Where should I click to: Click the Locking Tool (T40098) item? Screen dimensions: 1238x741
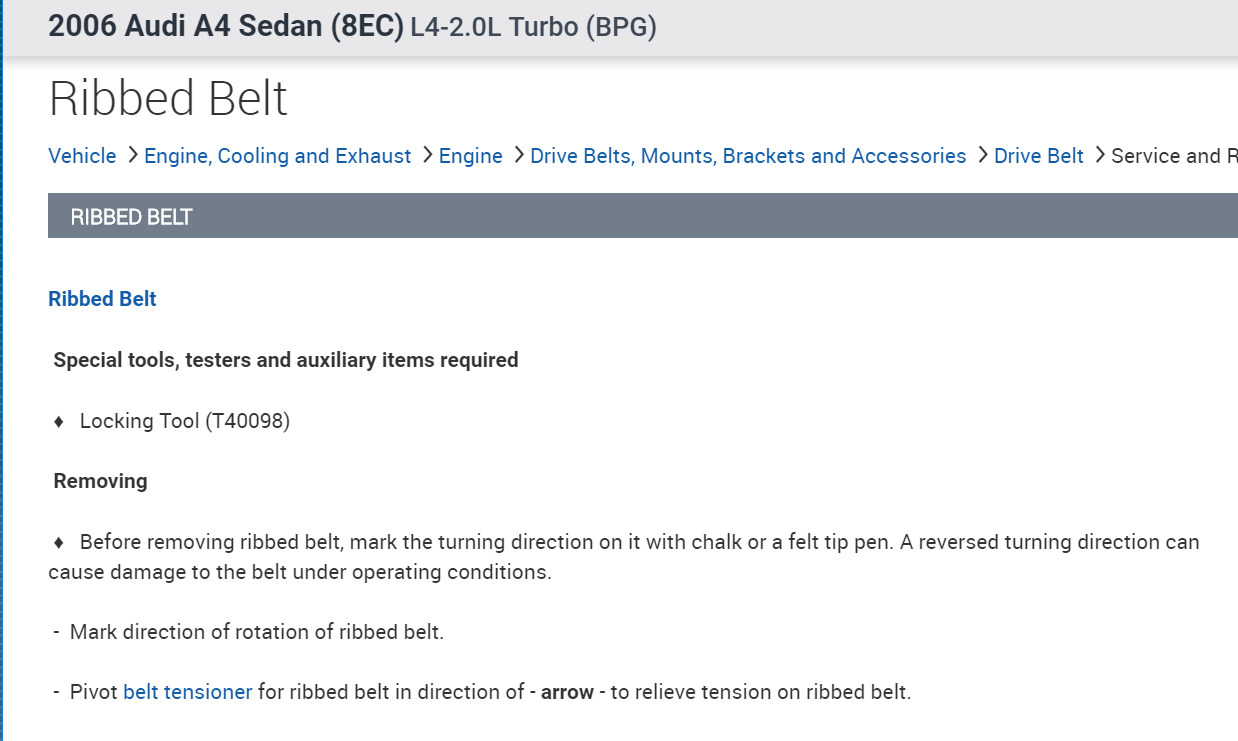click(184, 421)
